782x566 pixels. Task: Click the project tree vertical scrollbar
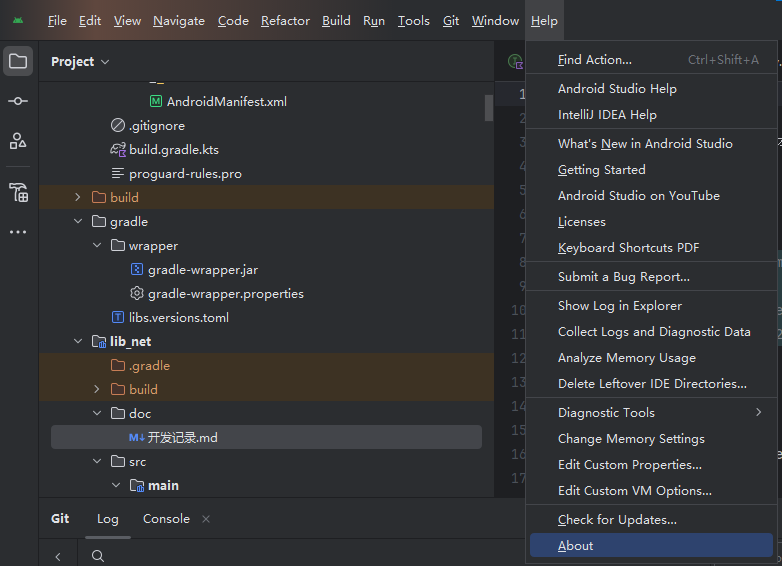pyautogui.click(x=489, y=107)
